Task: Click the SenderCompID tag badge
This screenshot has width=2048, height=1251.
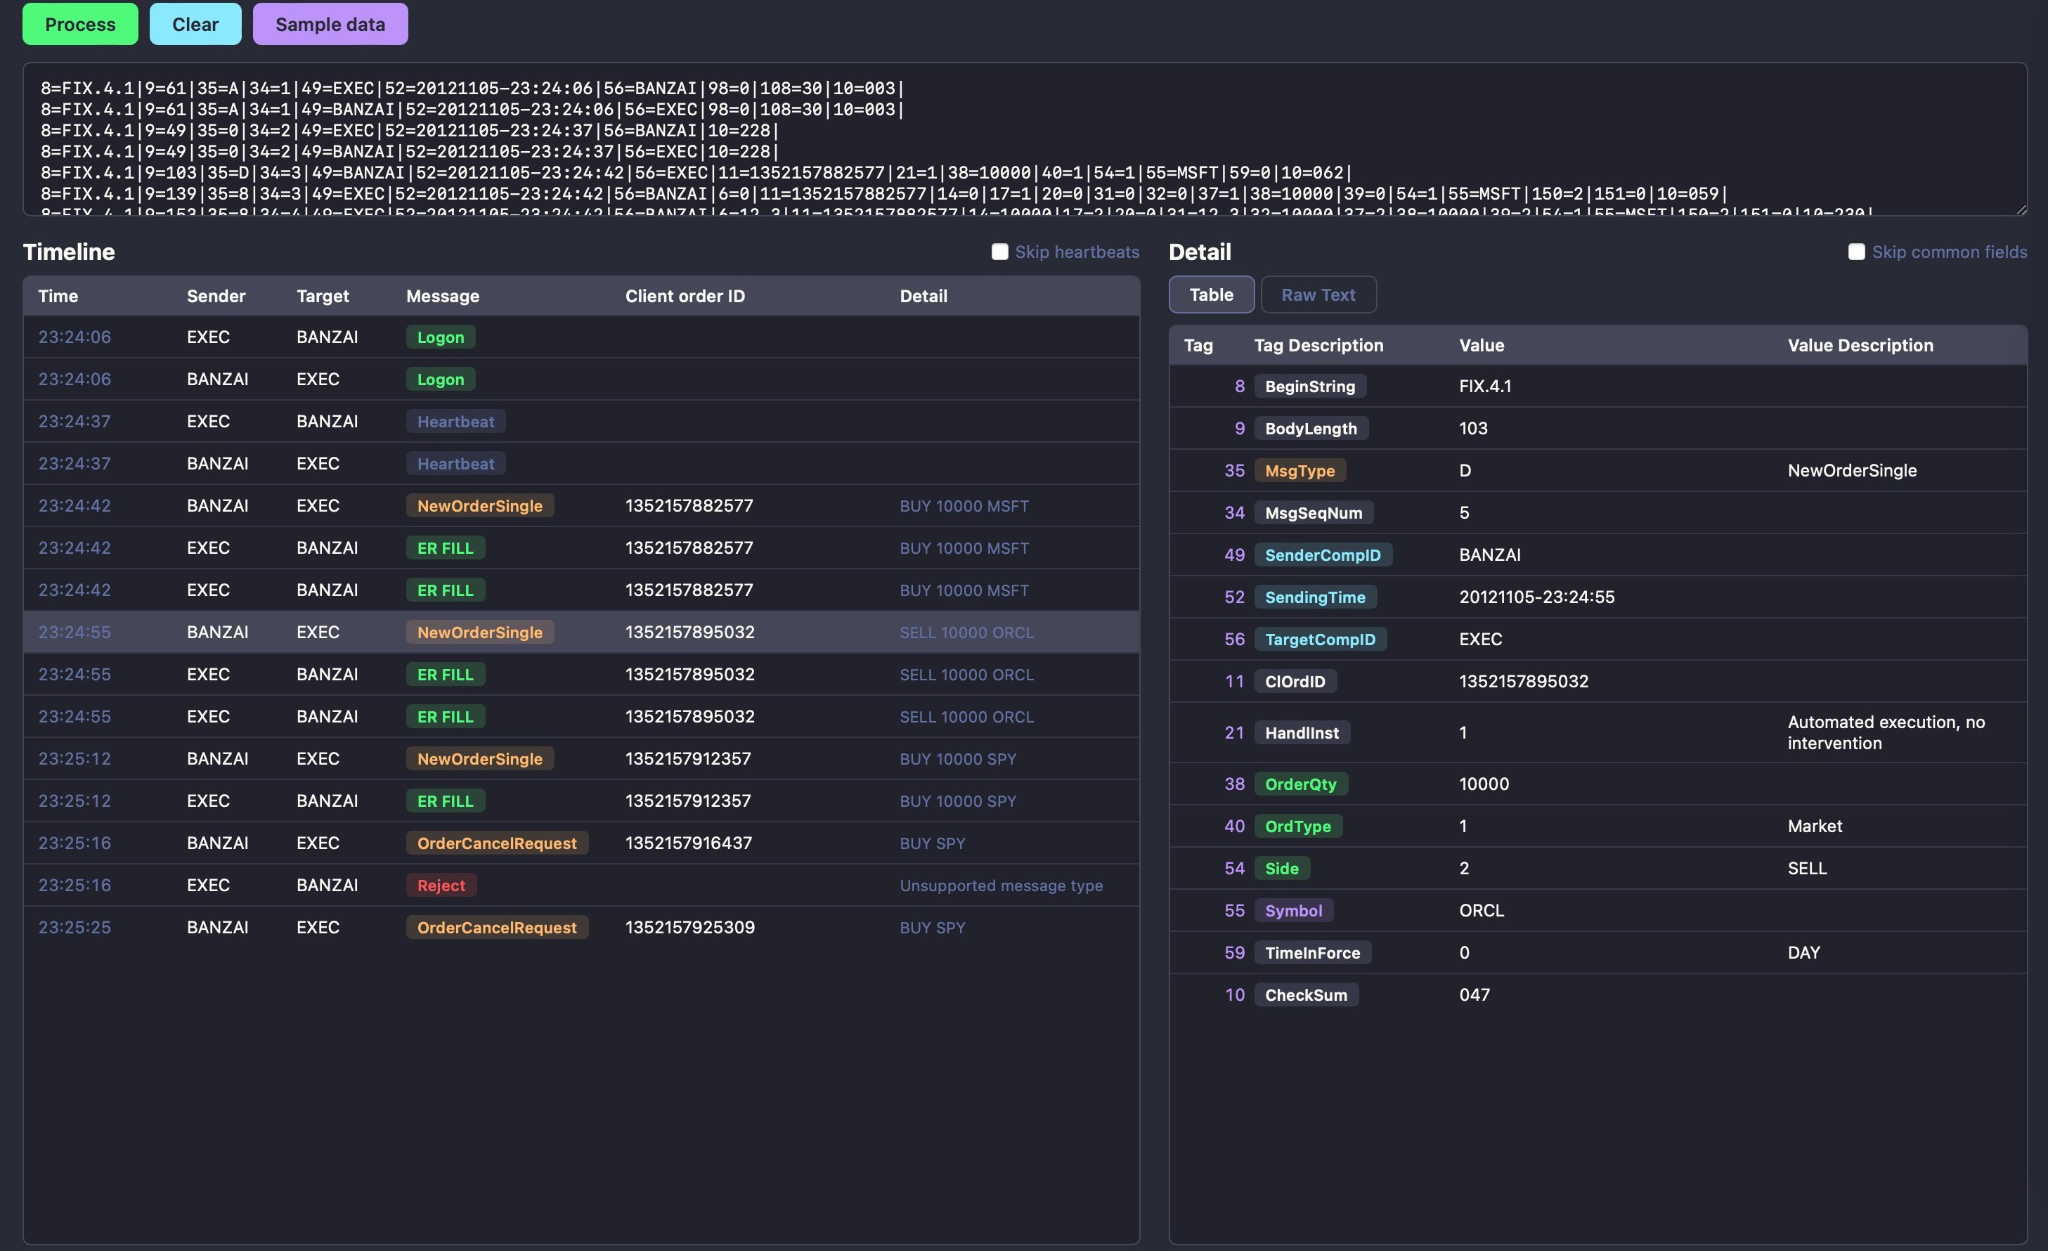Action: [x=1324, y=554]
